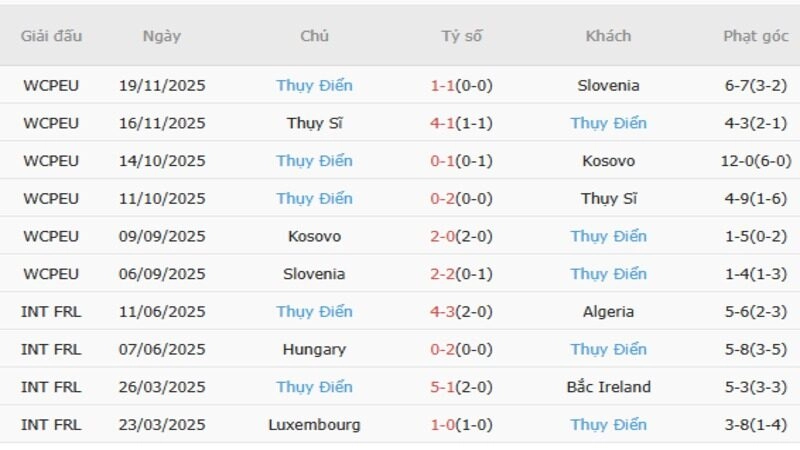The height and width of the screenshot is (450, 800).
Task: Click the 12-0(6-0) corner kick stat
Action: tap(756, 161)
